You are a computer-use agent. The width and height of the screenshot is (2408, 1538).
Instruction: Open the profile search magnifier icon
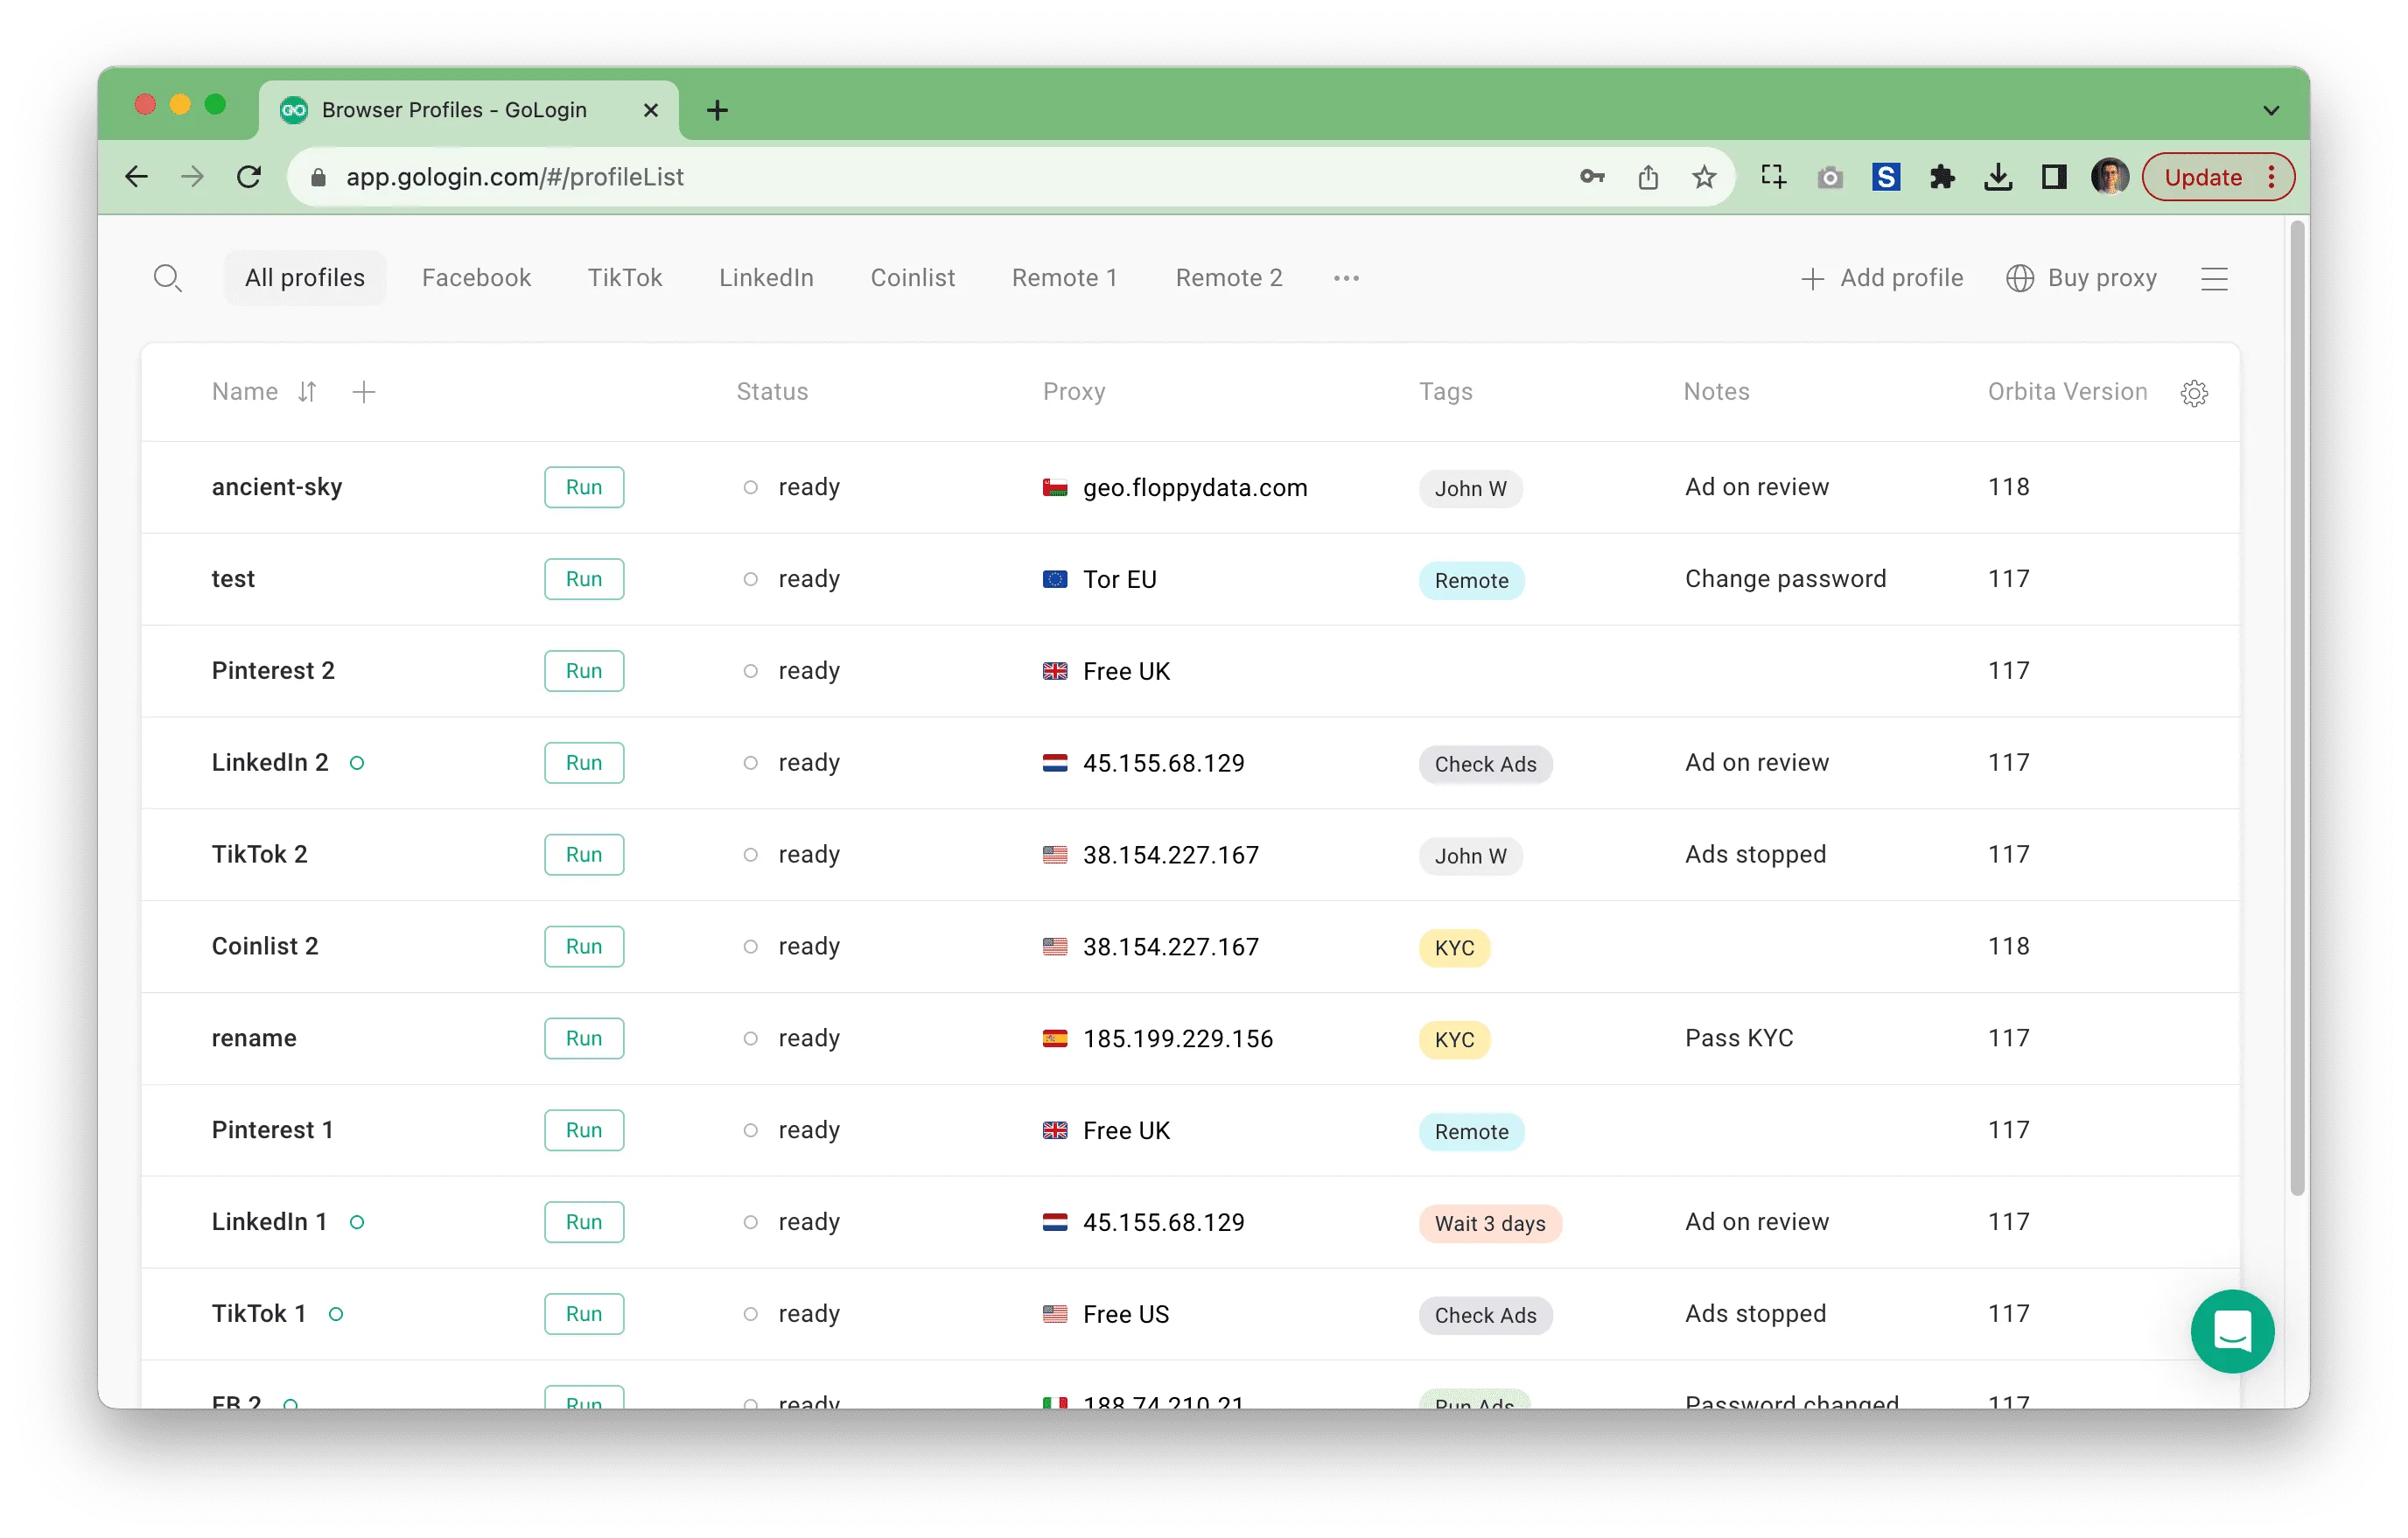[x=168, y=278]
